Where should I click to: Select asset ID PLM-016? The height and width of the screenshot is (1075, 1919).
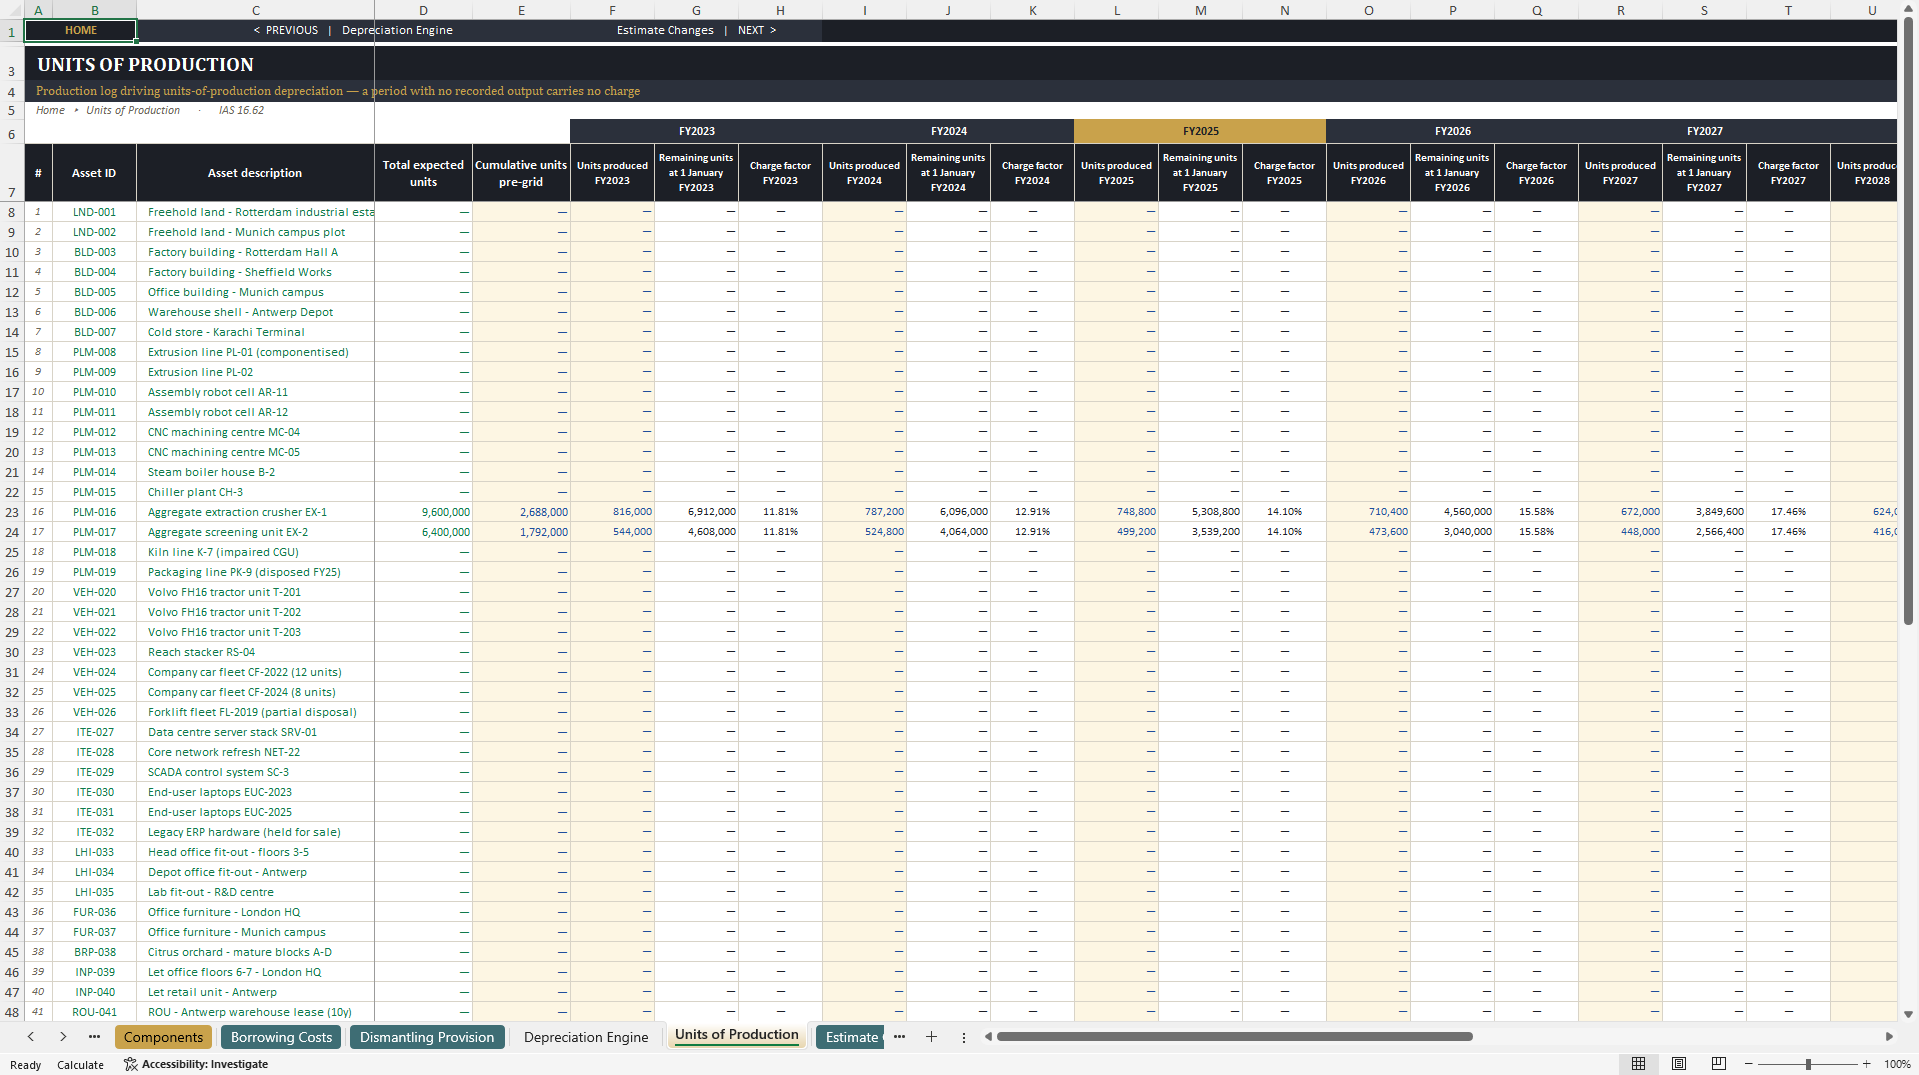point(94,512)
